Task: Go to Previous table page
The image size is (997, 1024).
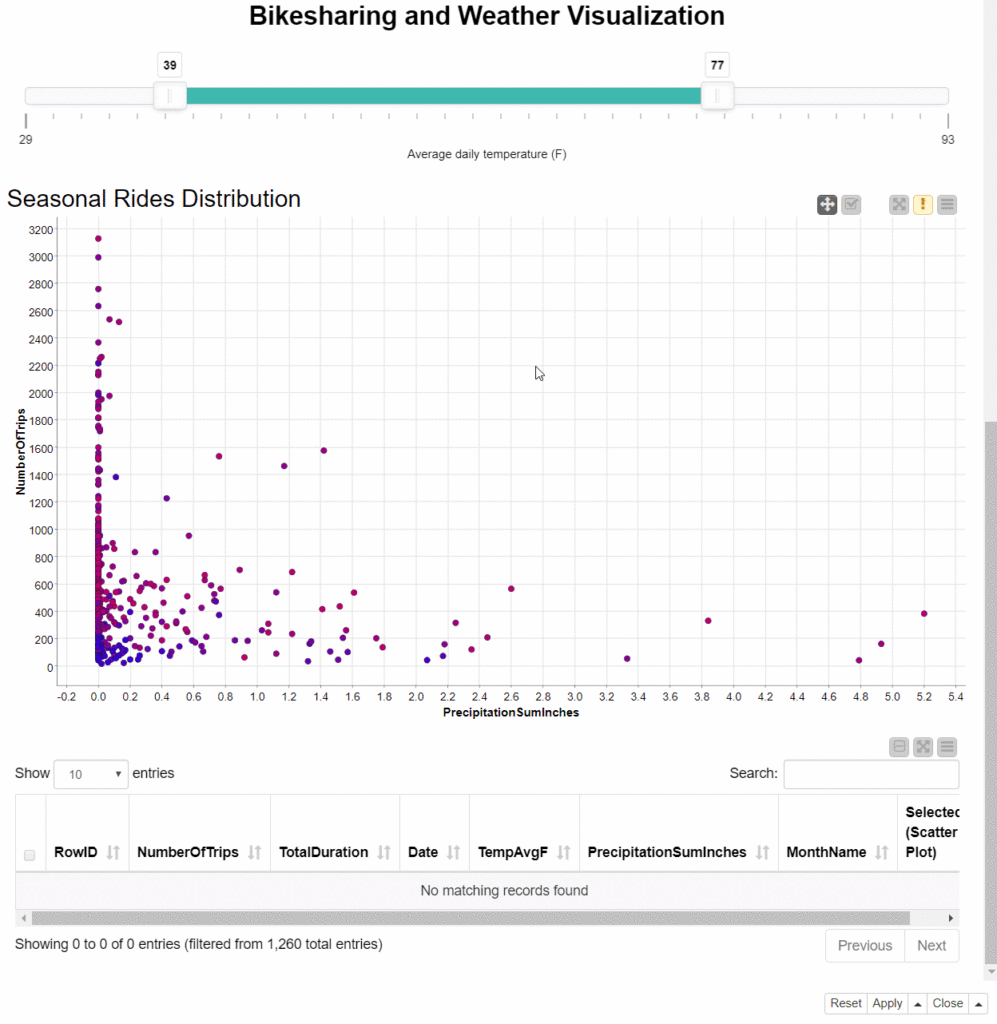Action: (864, 946)
